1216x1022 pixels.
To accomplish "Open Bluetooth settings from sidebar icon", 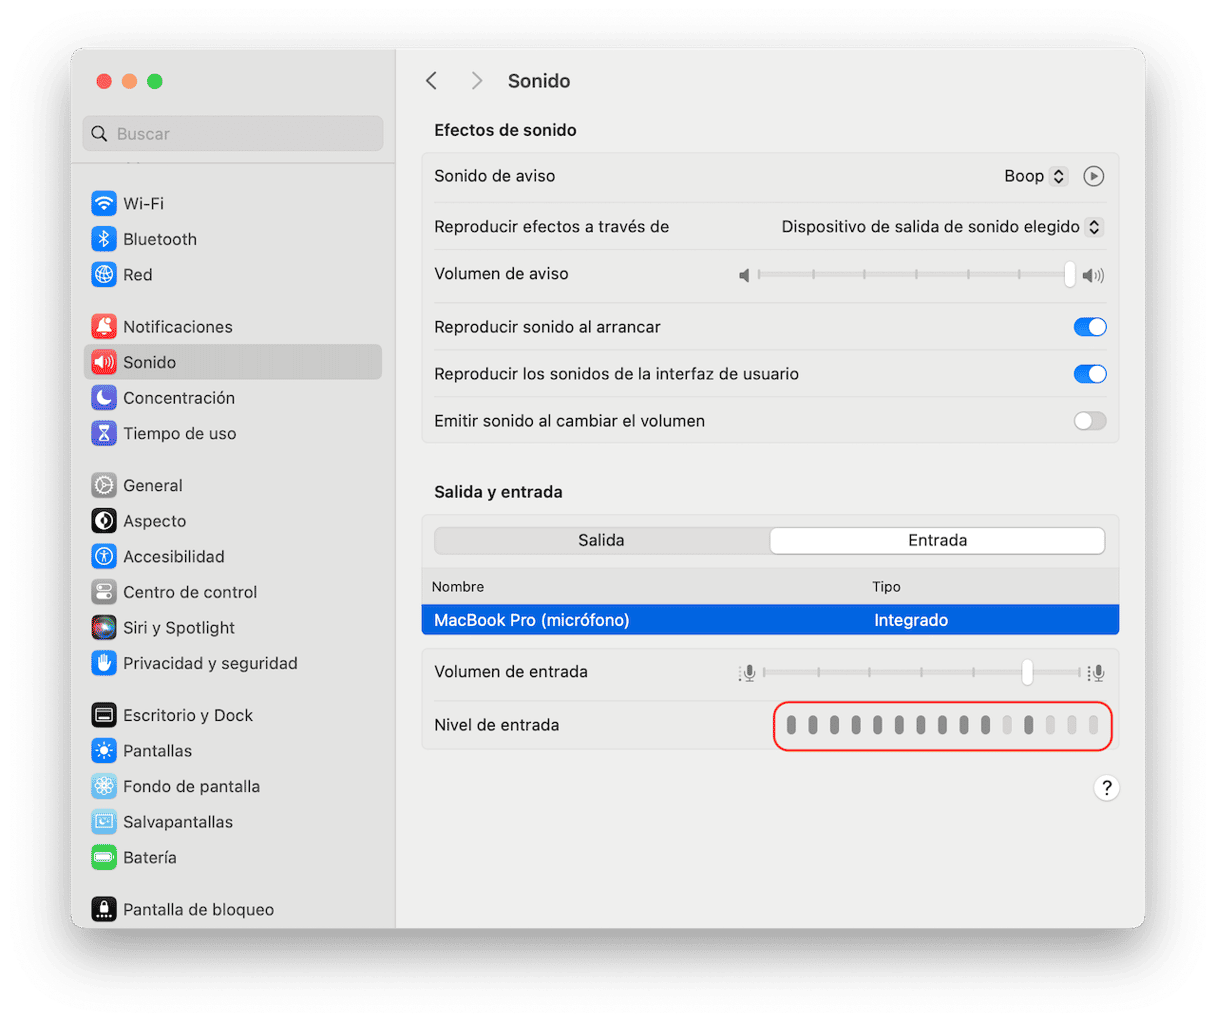I will pyautogui.click(x=104, y=239).
